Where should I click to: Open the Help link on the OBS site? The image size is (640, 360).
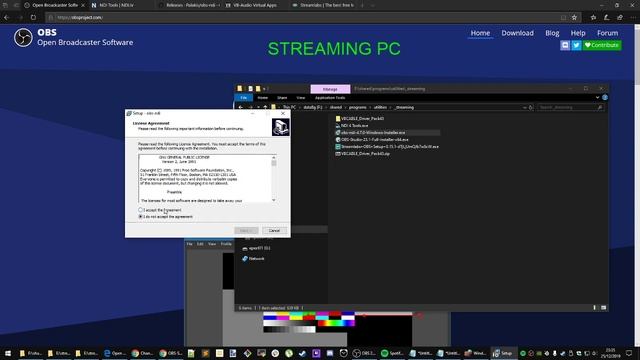tap(578, 33)
